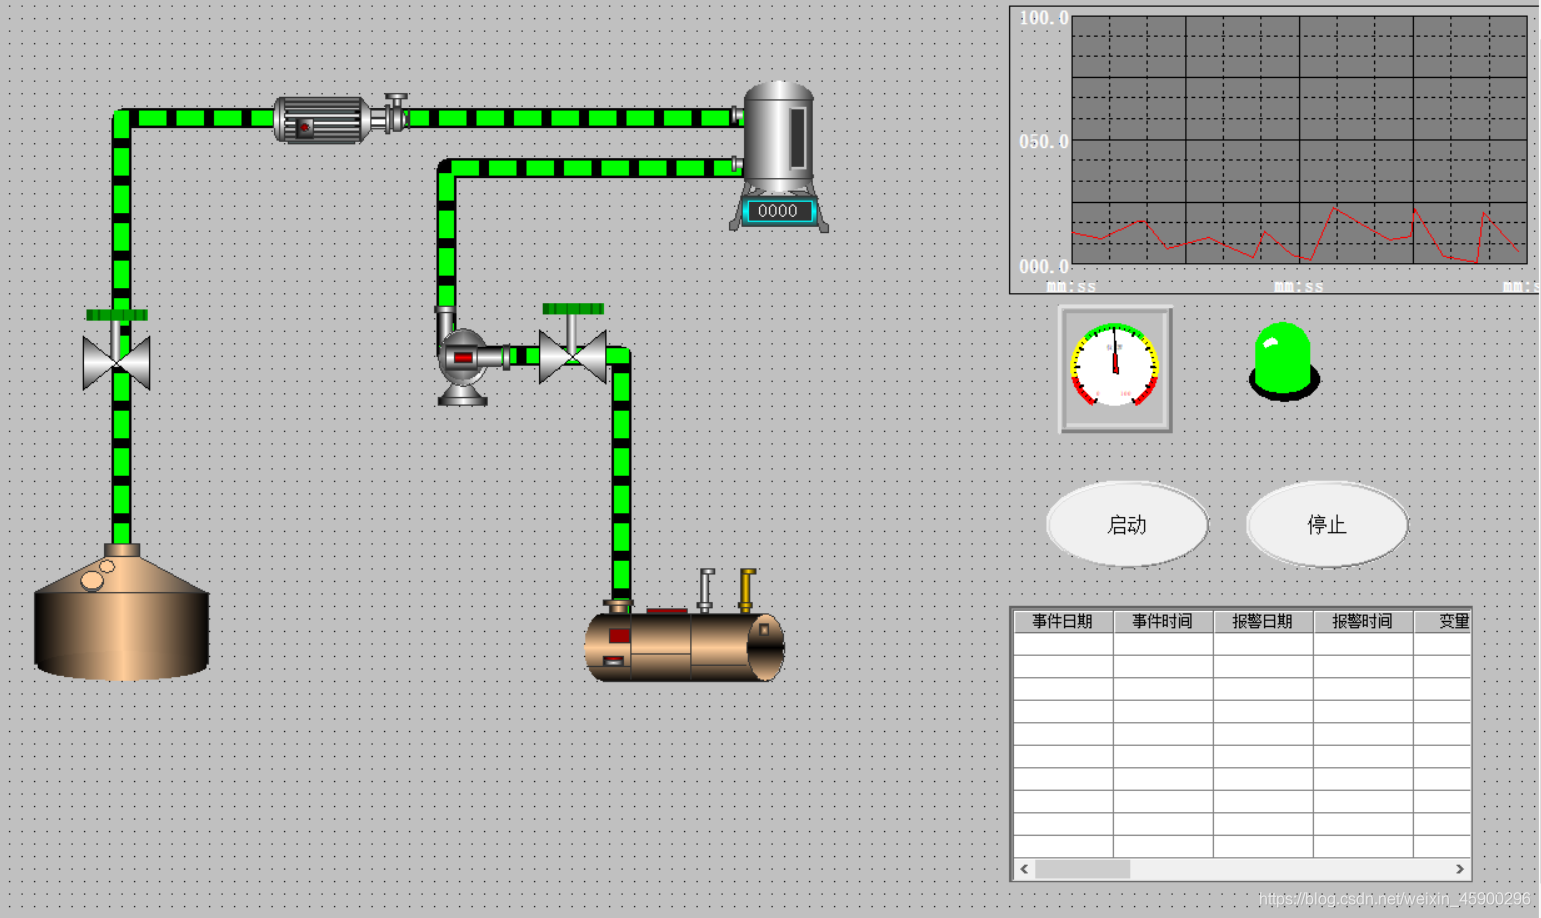Viewport: 1541px width, 918px height.
Task: Select the gray pipe fitting on boiler
Action: point(706,590)
